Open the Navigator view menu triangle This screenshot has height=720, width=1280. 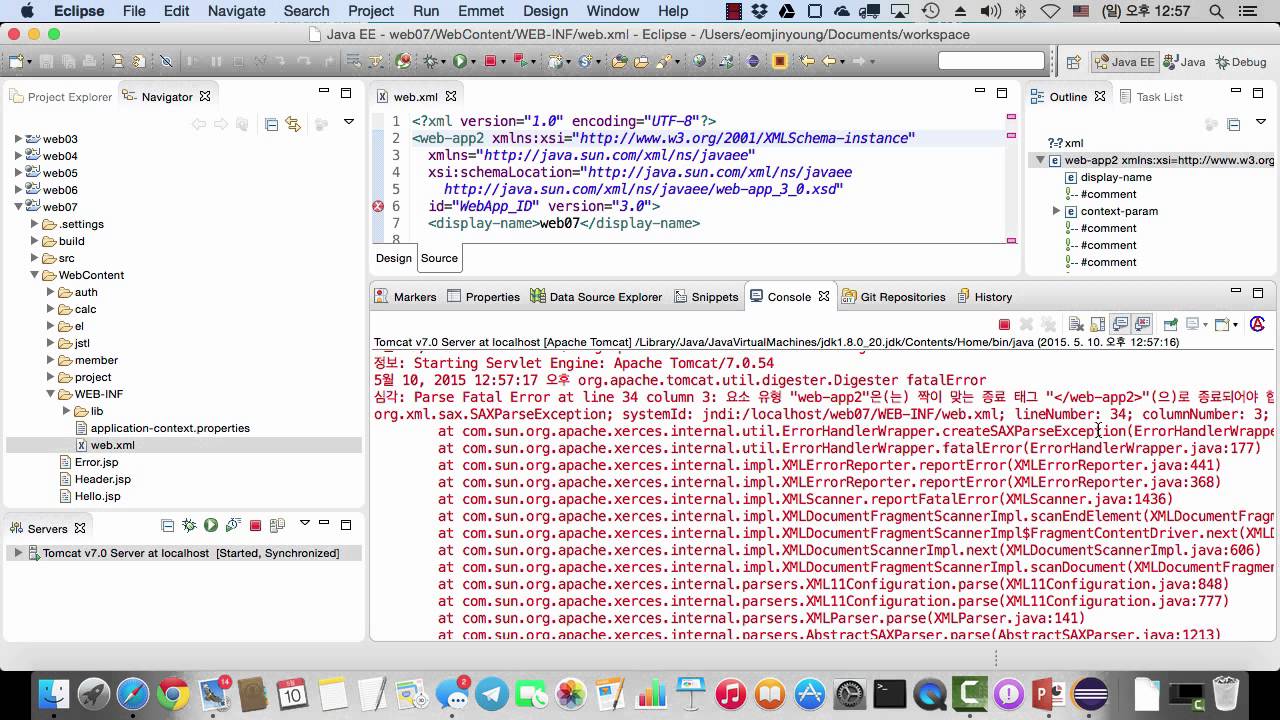[x=349, y=122]
